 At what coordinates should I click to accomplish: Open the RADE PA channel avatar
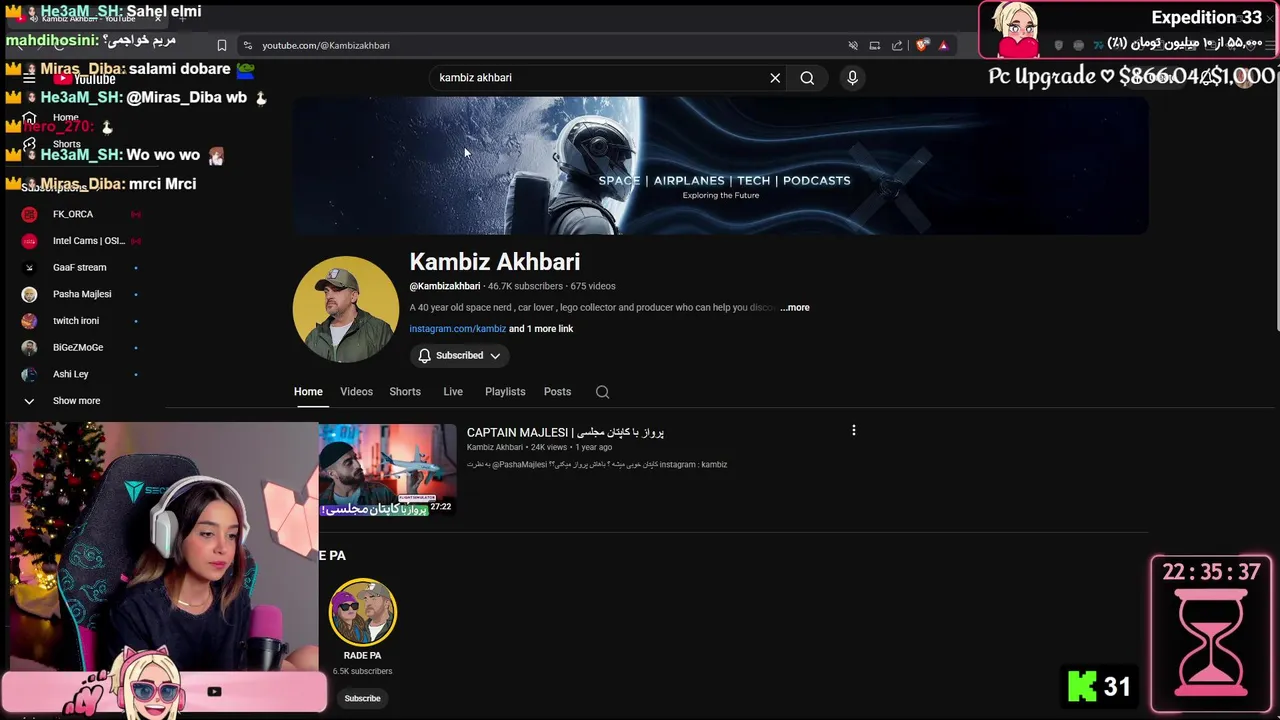point(363,612)
